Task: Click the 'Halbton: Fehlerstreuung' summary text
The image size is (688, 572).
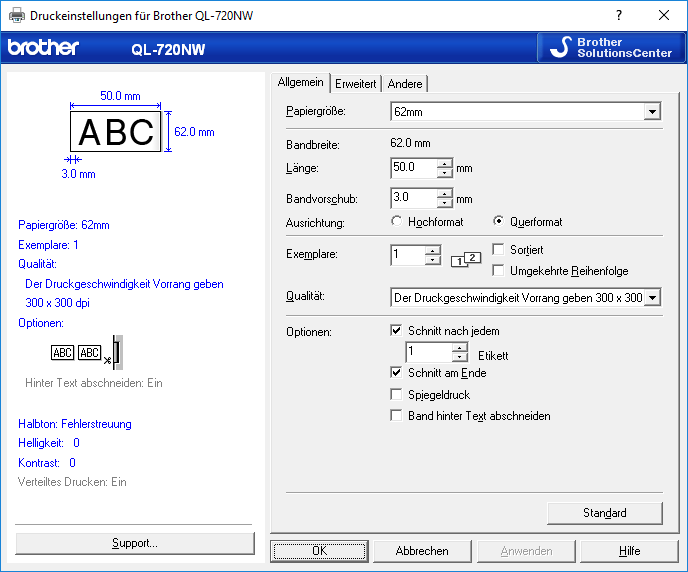Action: [75, 424]
